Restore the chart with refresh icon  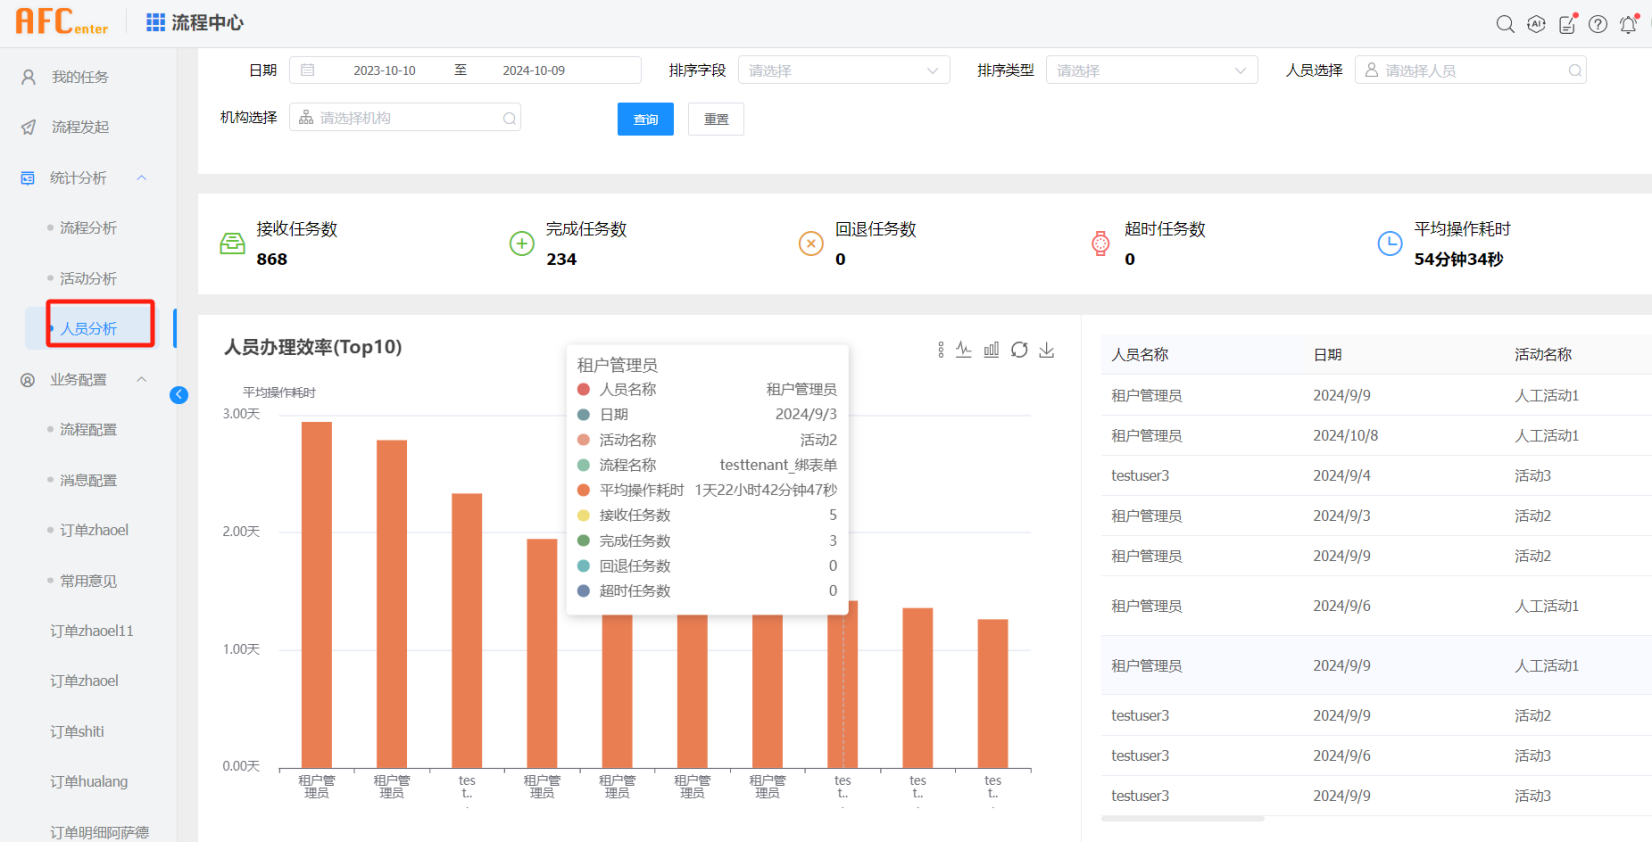(x=1019, y=350)
